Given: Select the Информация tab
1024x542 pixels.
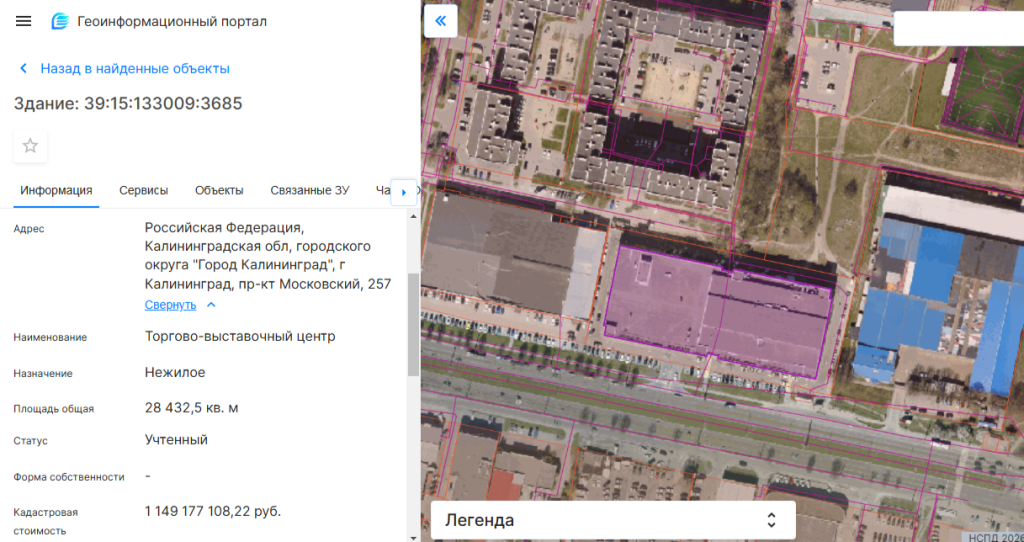Looking at the screenshot, I should [x=56, y=190].
